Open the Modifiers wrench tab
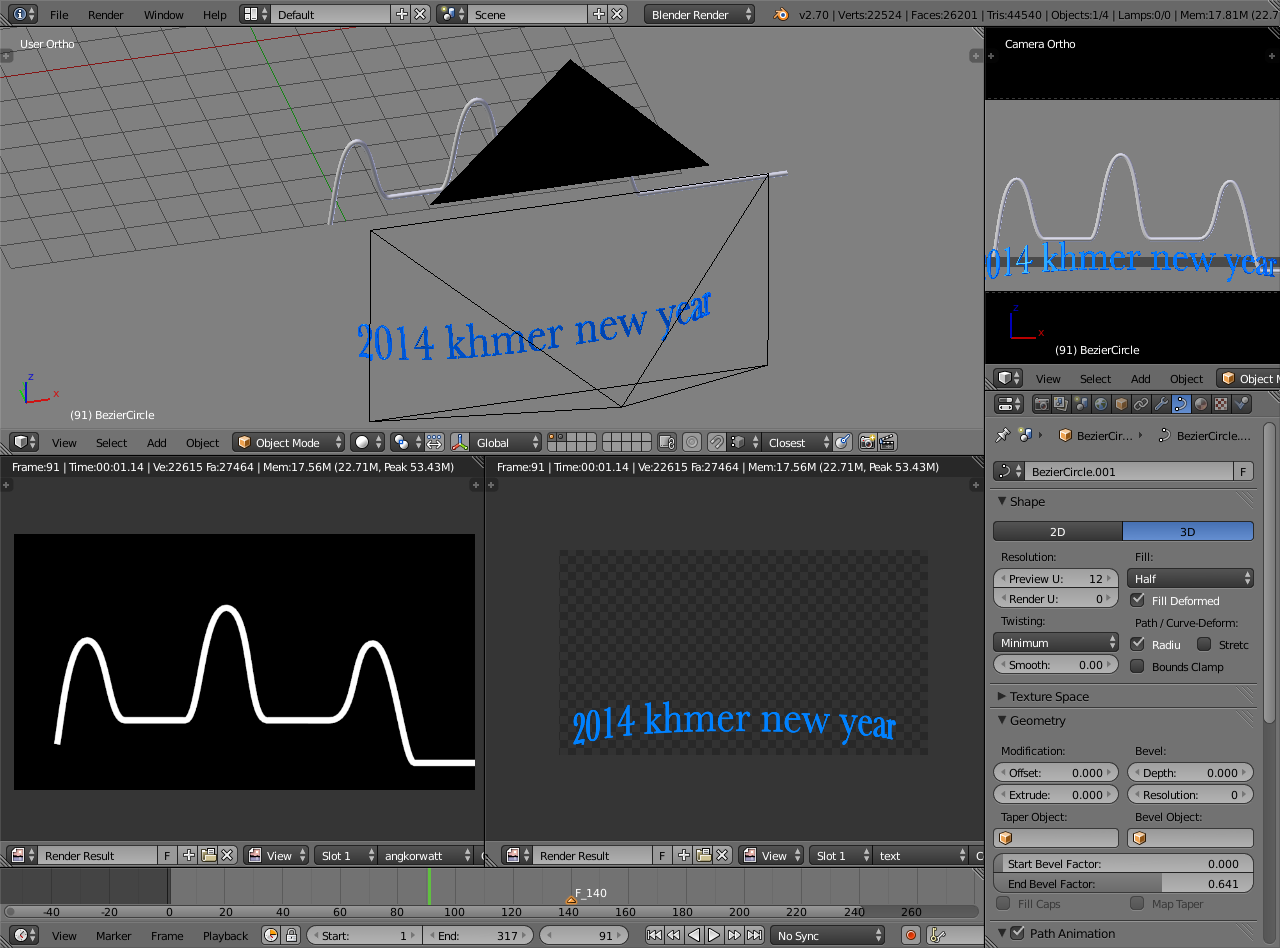1280x948 pixels. [x=1161, y=404]
